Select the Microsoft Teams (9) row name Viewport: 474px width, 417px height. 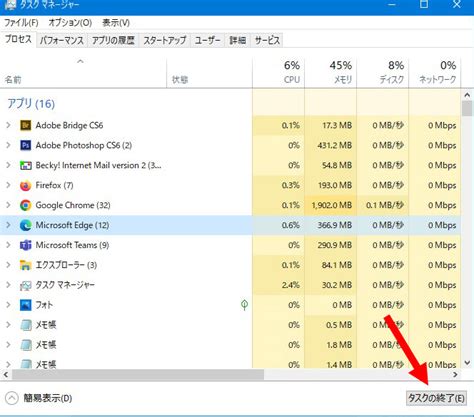point(72,245)
